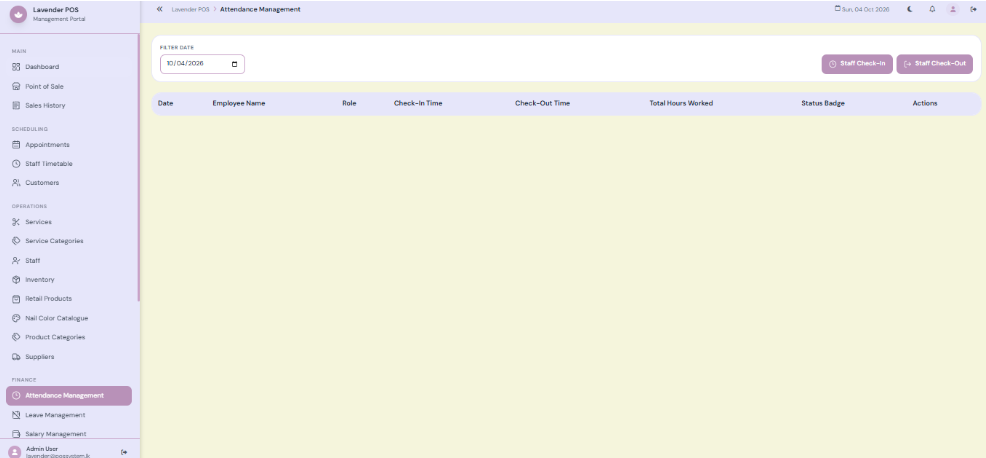Click the Employee Name column header
Image resolution: width=986 pixels, height=458 pixels.
[239, 103]
